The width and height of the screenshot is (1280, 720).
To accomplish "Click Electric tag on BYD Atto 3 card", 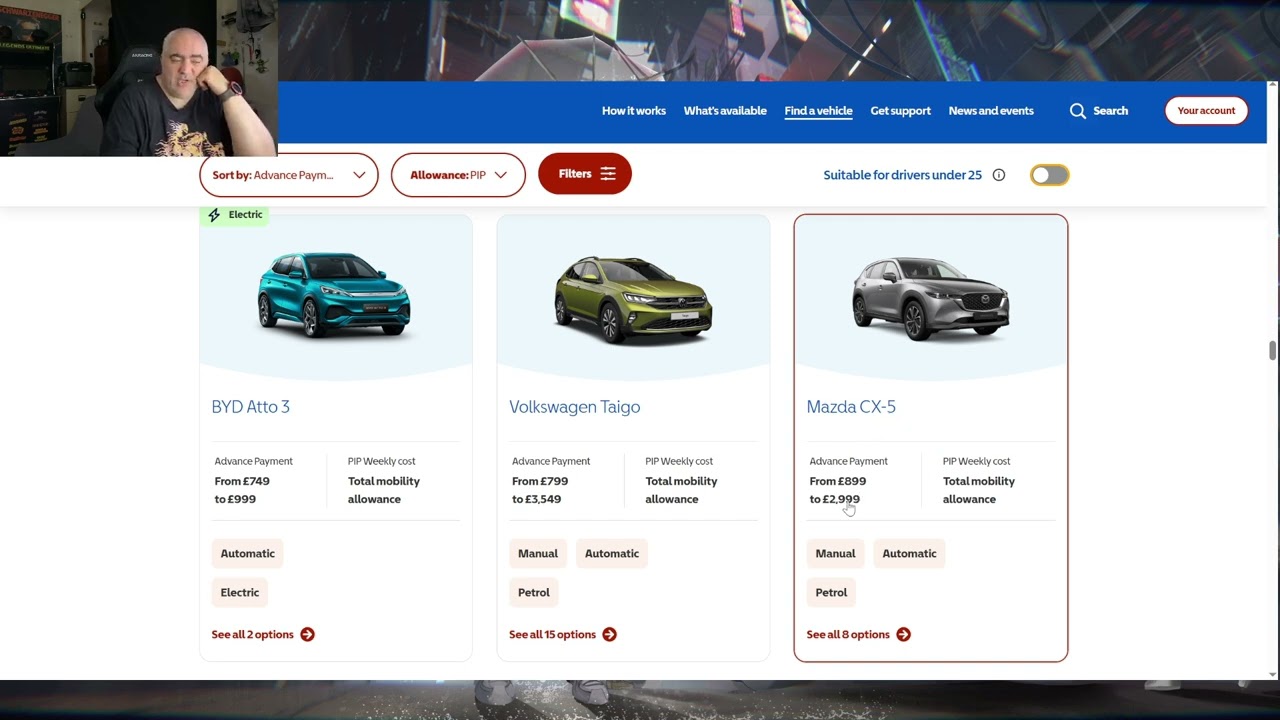I will point(240,593).
